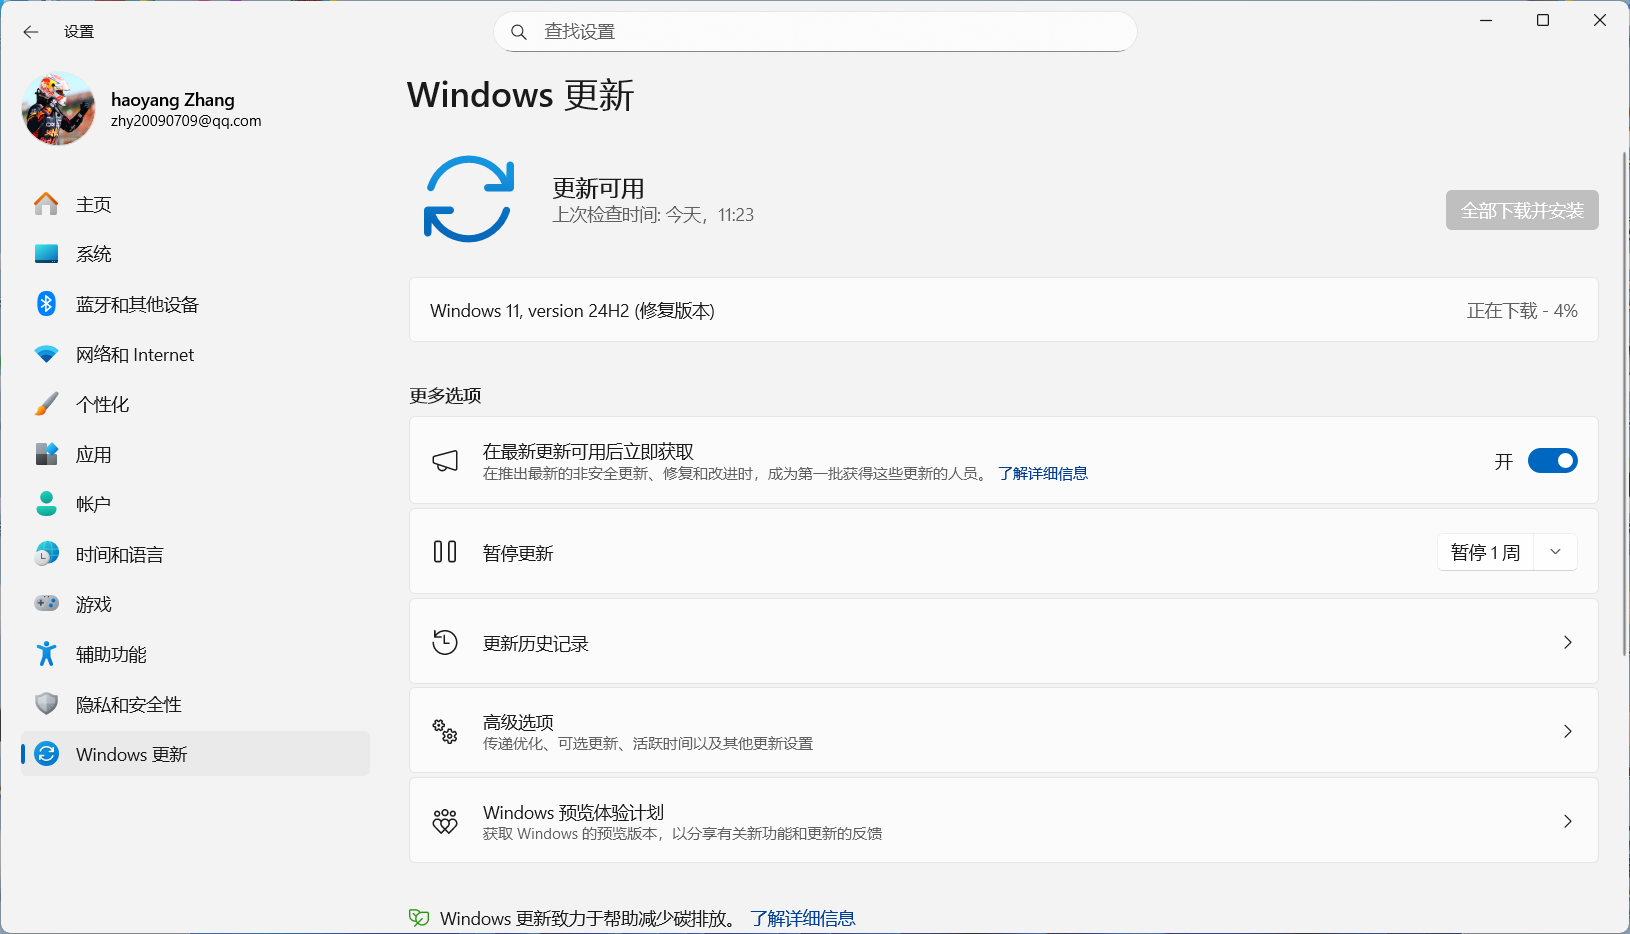The height and width of the screenshot is (934, 1630).
Task: Click the 查找设置 search field
Action: [x=815, y=32]
